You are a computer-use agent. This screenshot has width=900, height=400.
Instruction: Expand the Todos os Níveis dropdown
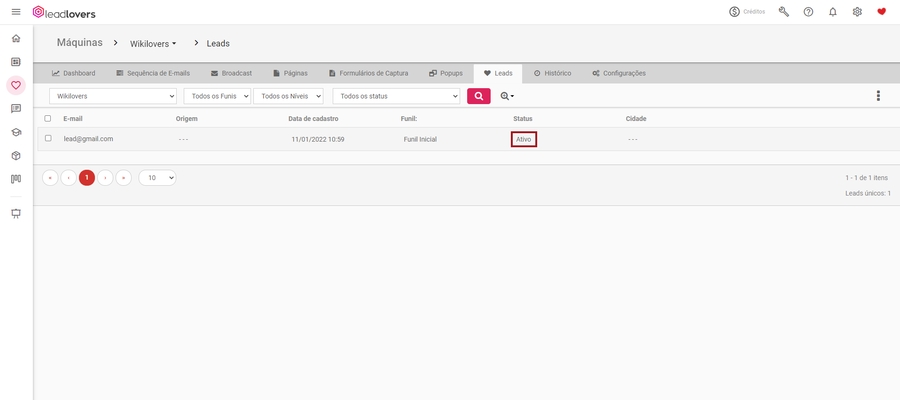point(288,96)
